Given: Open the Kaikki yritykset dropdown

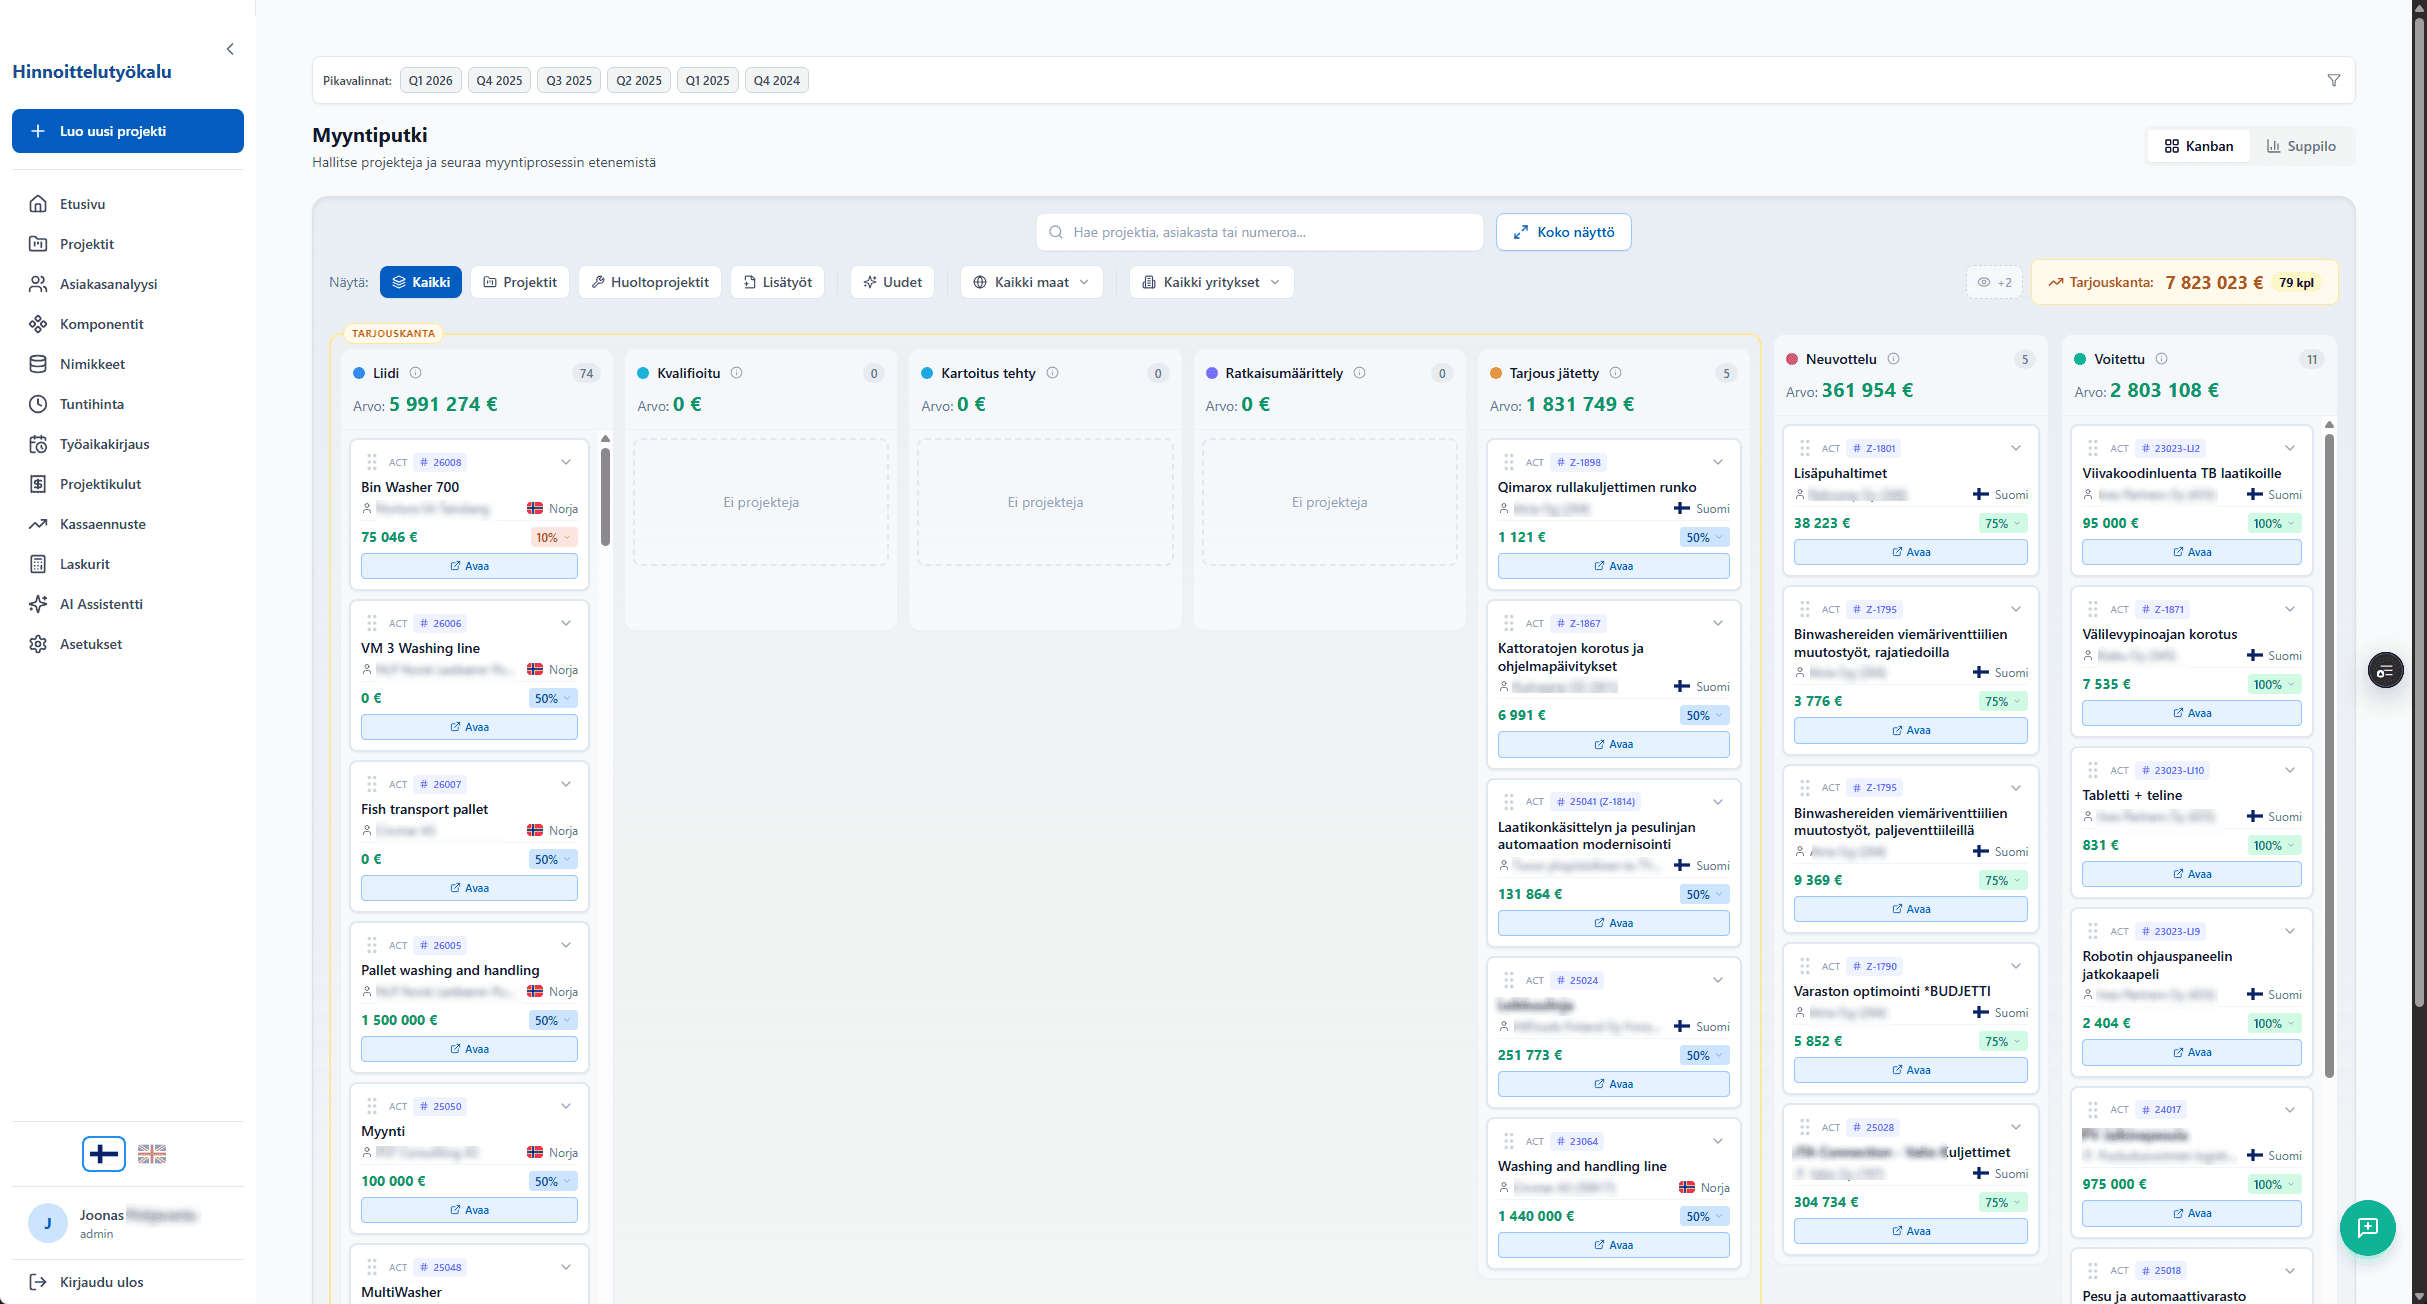Looking at the screenshot, I should pyautogui.click(x=1211, y=282).
